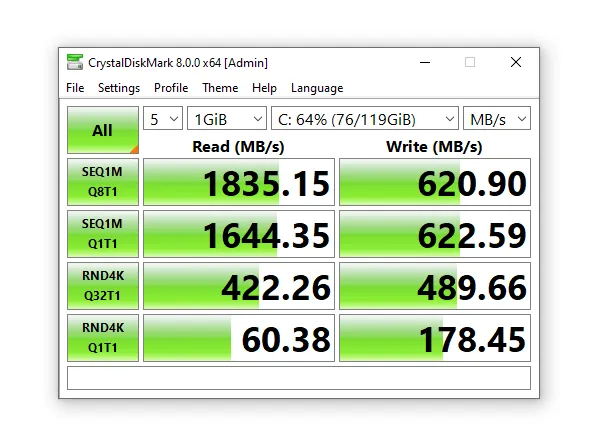Click the Read (MB/s) column header

pyautogui.click(x=238, y=147)
